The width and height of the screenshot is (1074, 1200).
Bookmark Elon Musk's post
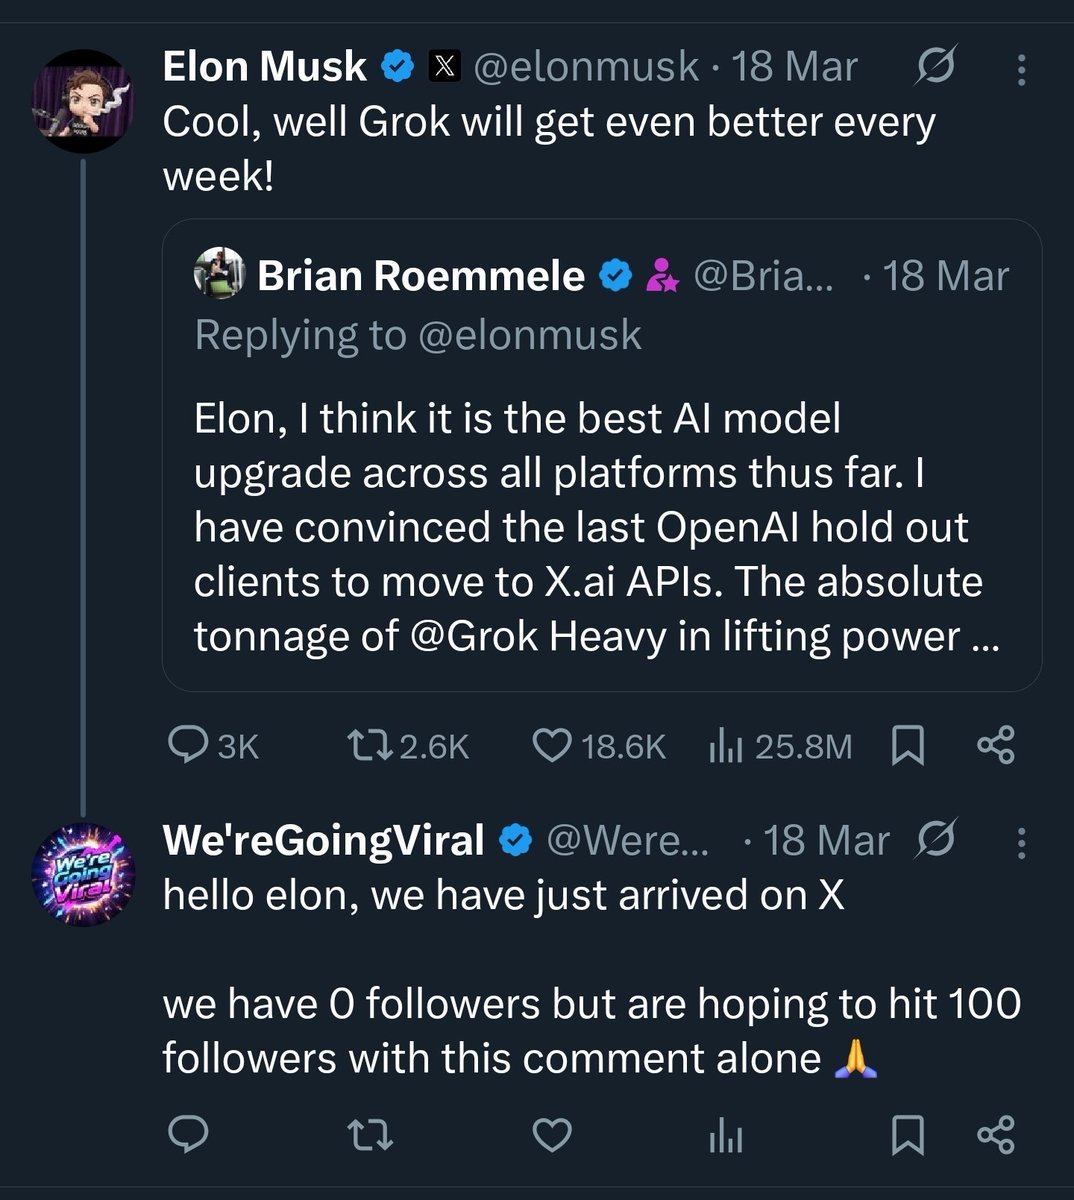[x=907, y=746]
